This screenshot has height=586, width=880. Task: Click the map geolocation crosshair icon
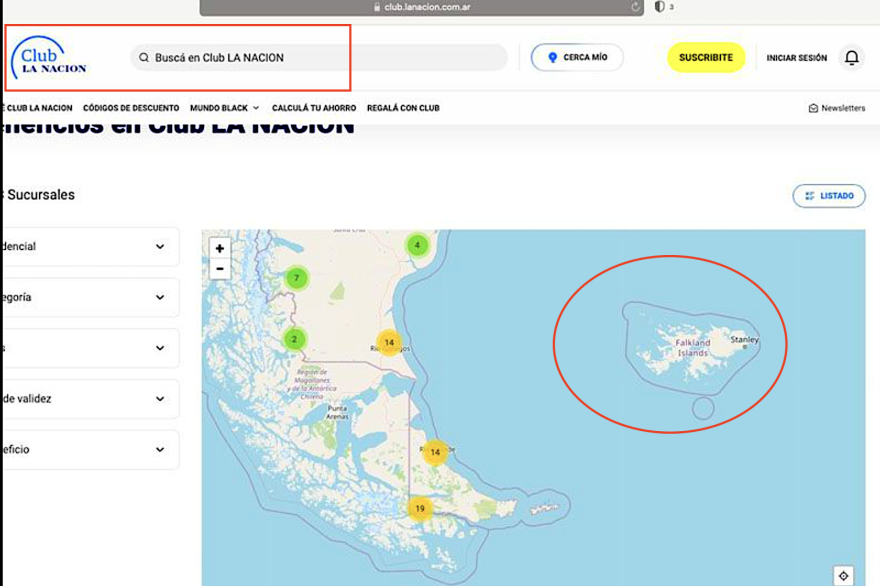843,576
